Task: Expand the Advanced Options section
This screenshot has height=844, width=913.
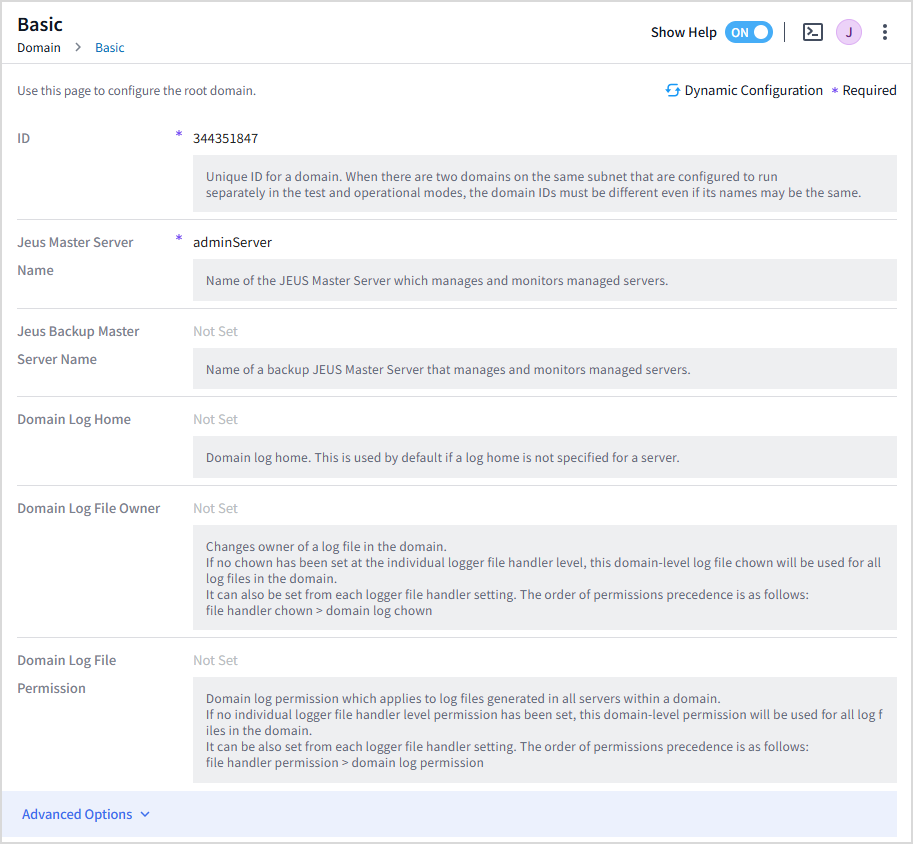Action: click(x=77, y=814)
